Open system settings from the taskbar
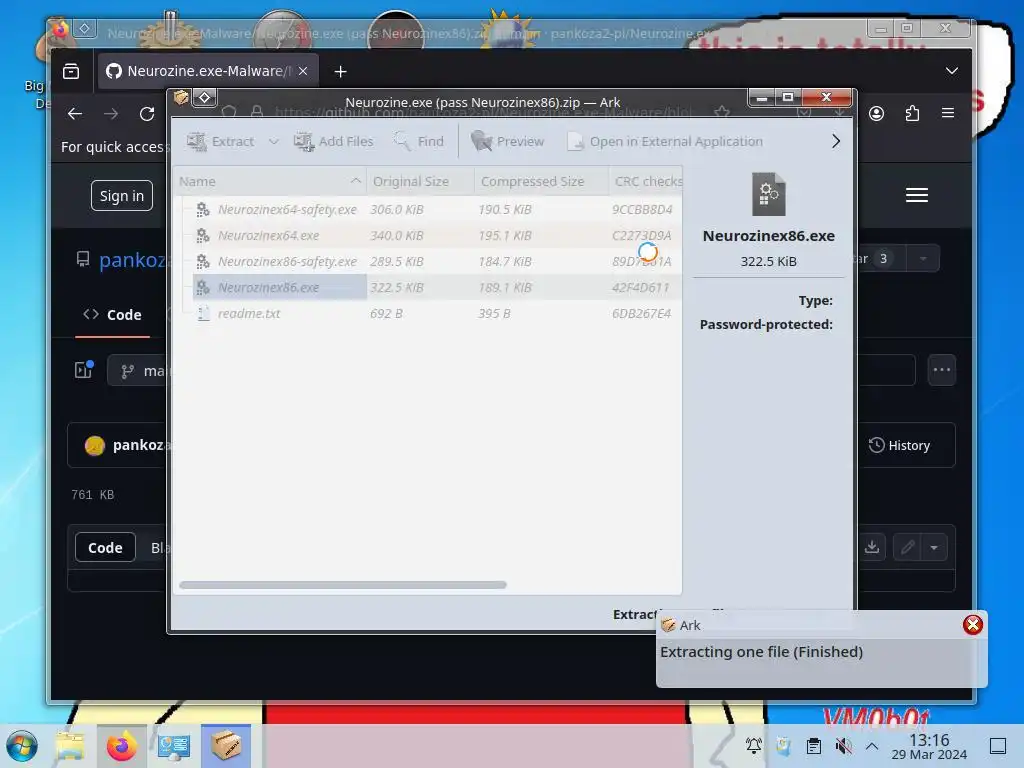1024x768 pixels. click(x=174, y=745)
